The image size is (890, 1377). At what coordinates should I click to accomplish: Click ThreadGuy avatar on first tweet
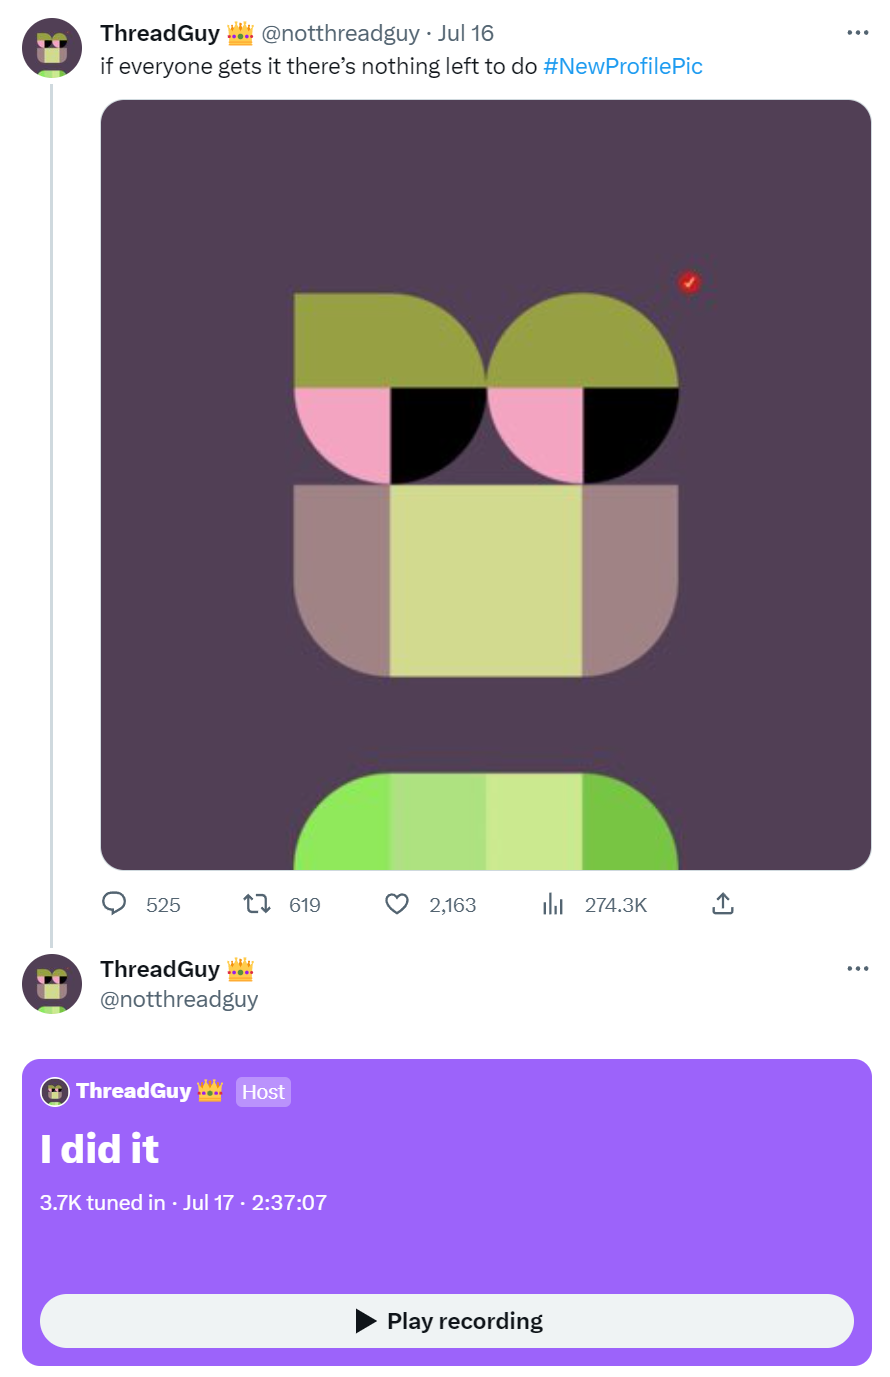(52, 47)
